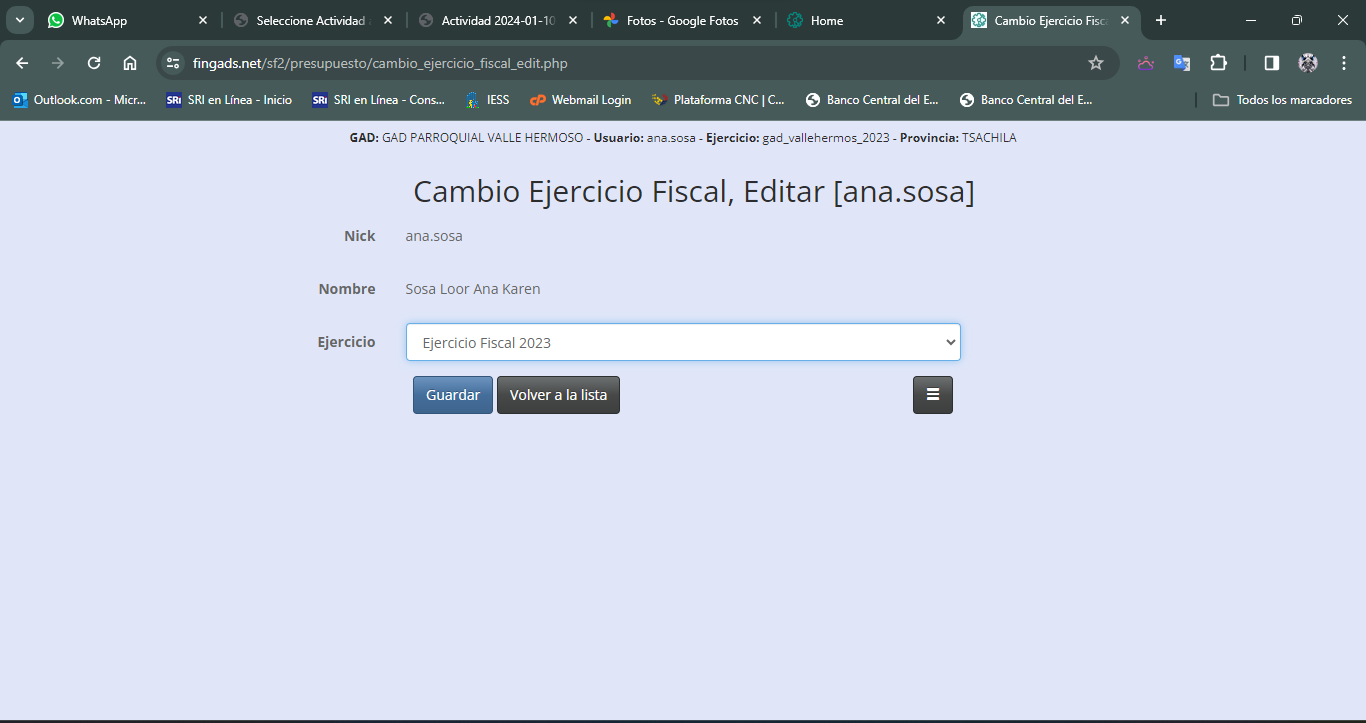Toggle the browser side panel
Image resolution: width=1366 pixels, height=723 pixels.
(x=1271, y=63)
